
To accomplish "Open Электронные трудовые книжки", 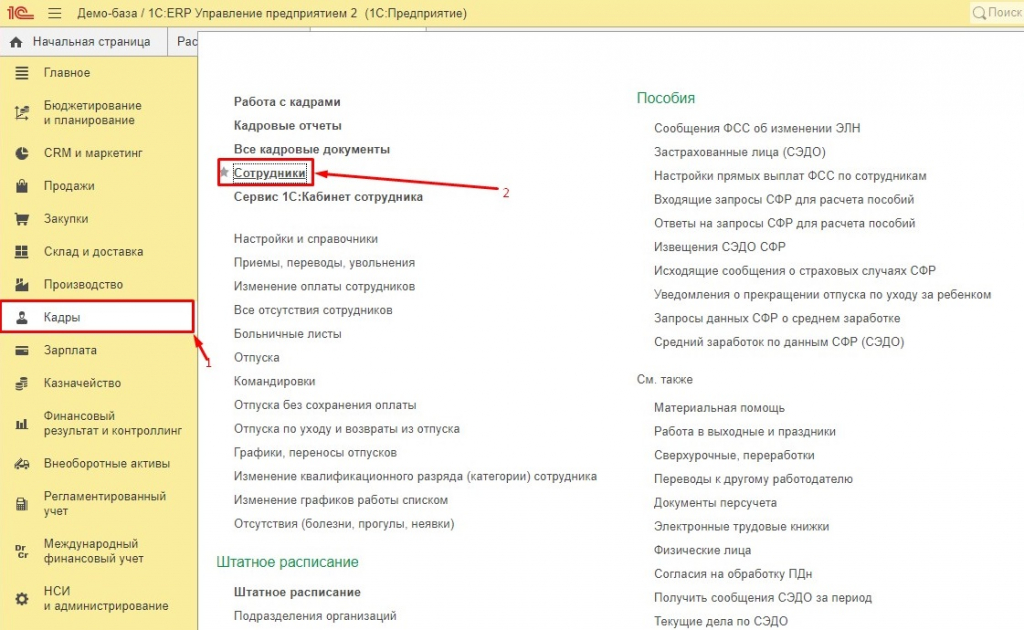I will pyautogui.click(x=741, y=527).
